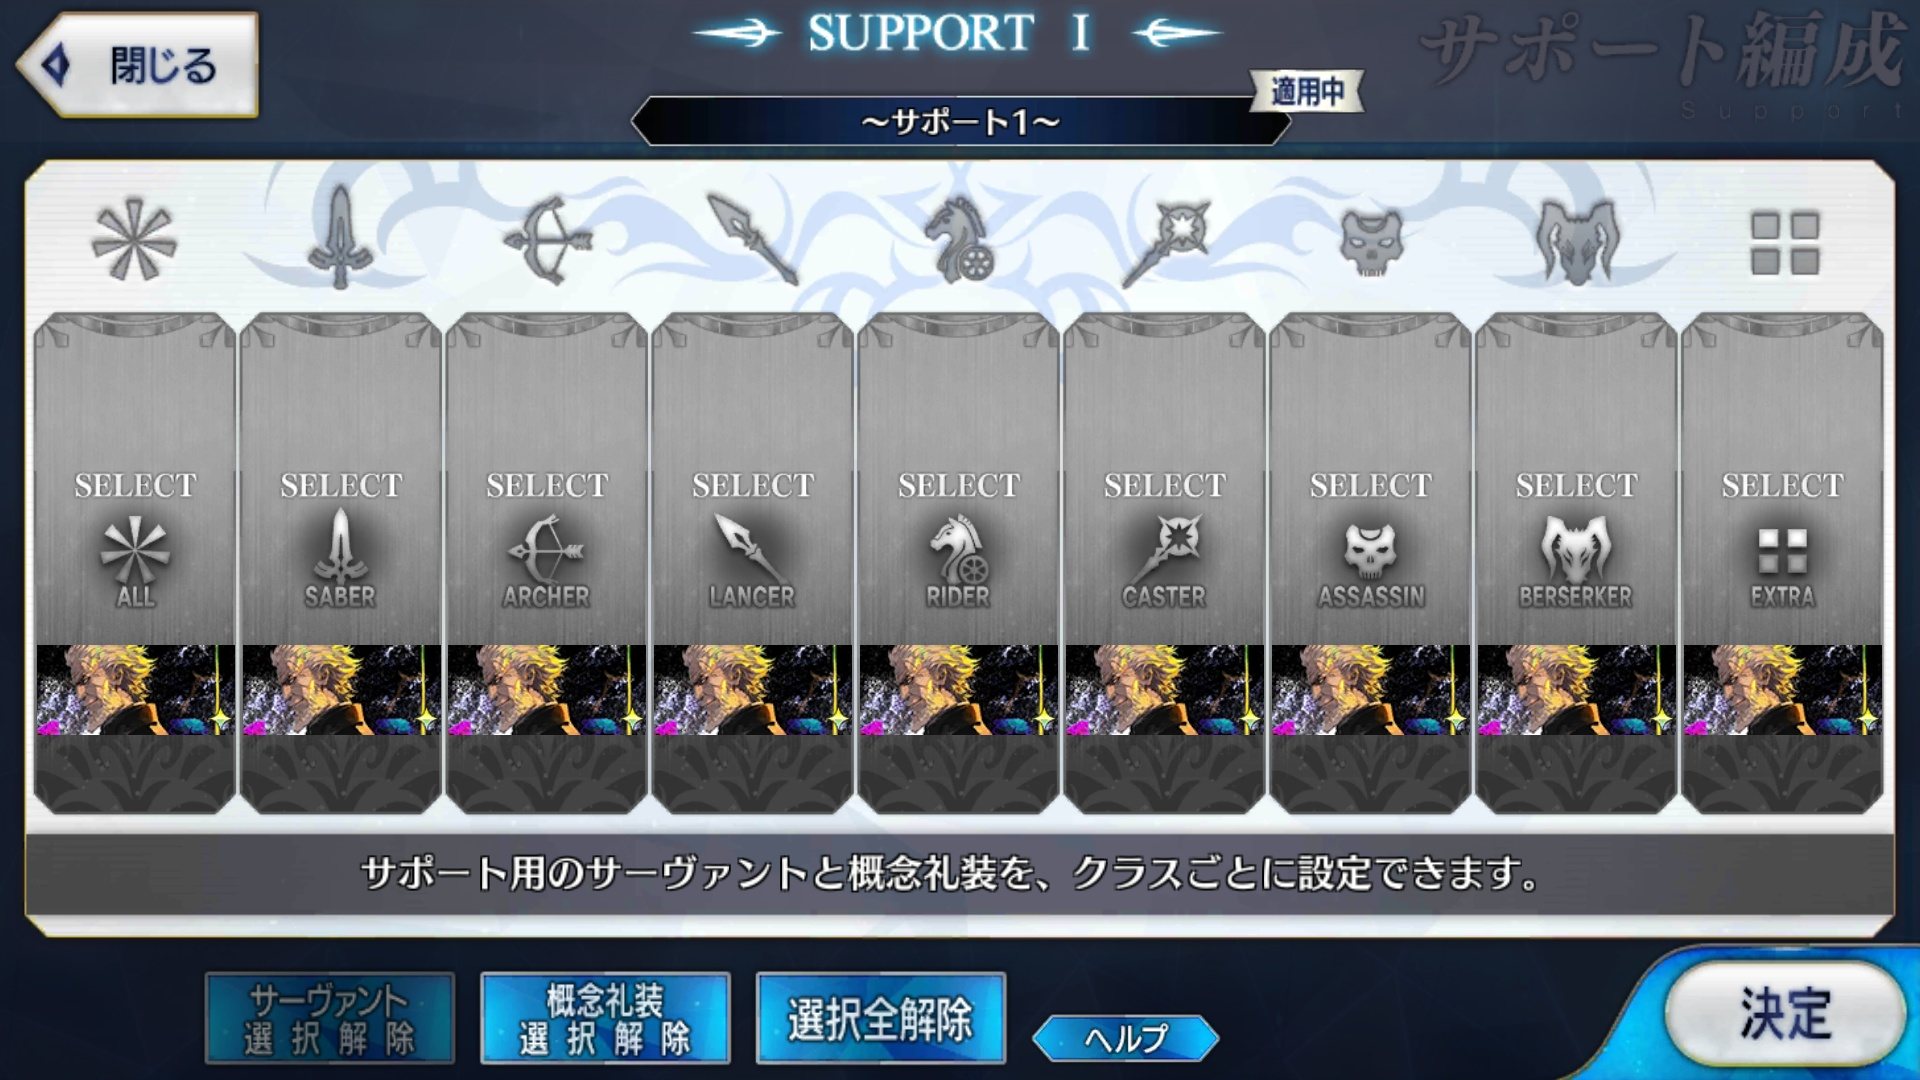Click 選択全解除 clear all button
This screenshot has height=1080, width=1920.
click(880, 1018)
